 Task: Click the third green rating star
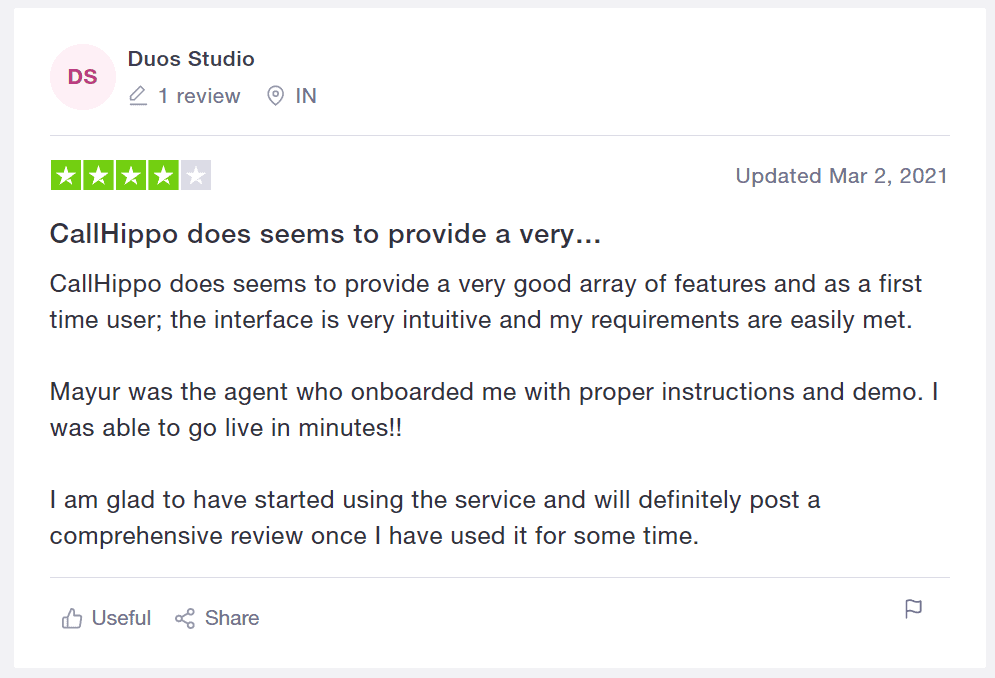click(x=131, y=175)
